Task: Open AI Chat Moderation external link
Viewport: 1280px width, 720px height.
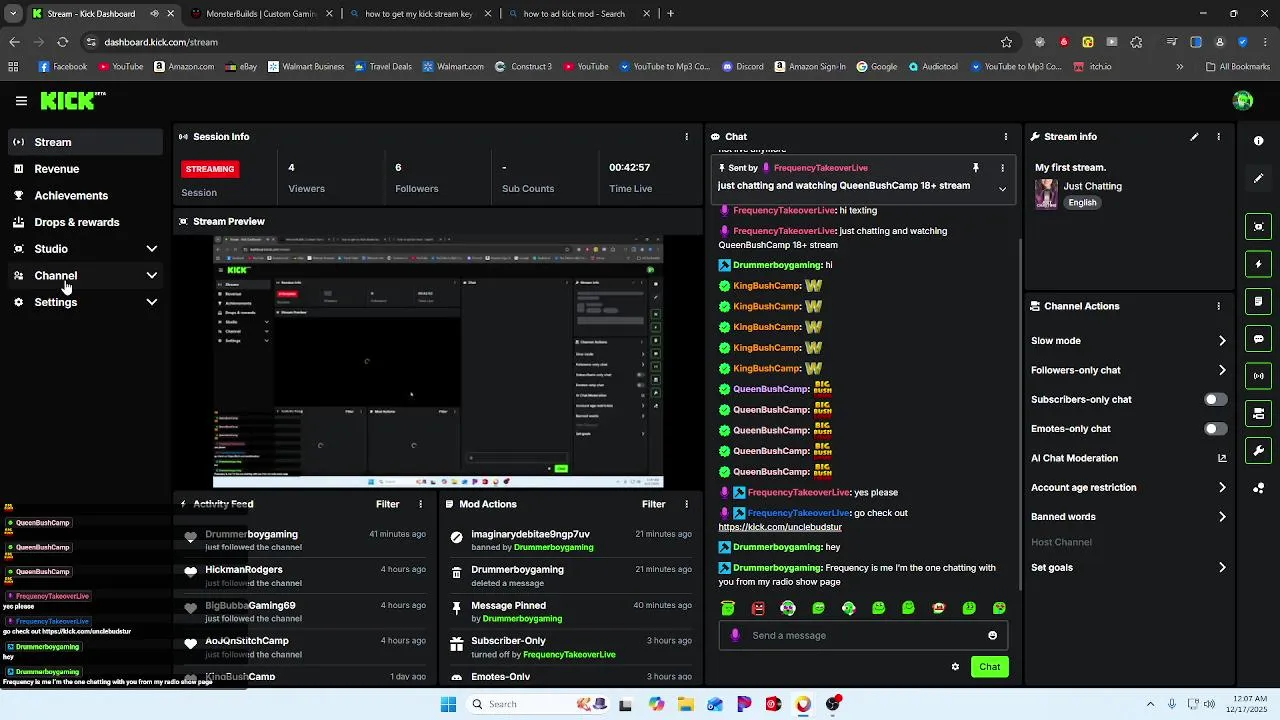Action: click(x=1222, y=458)
